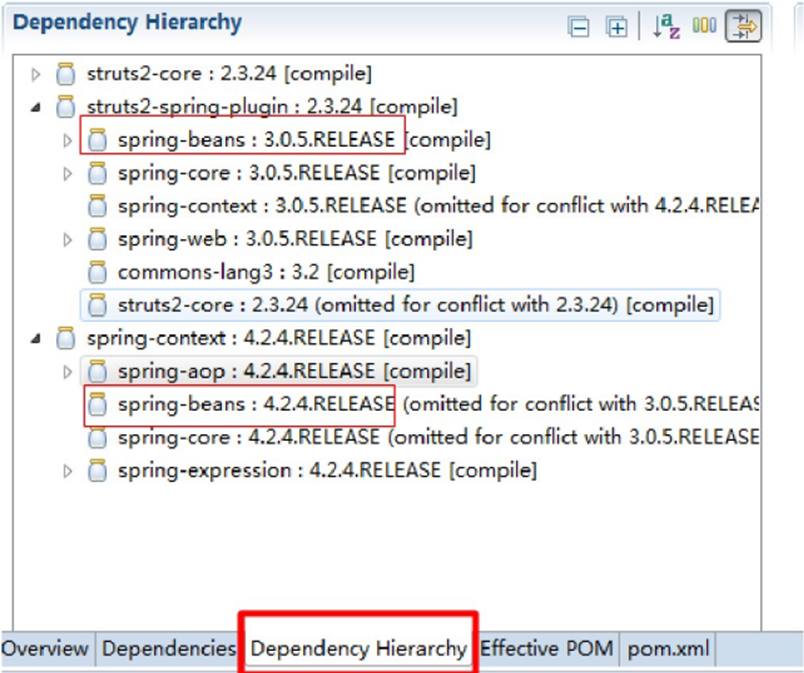
Task: Toggle the filter/link toolbar button
Action: coord(743,26)
